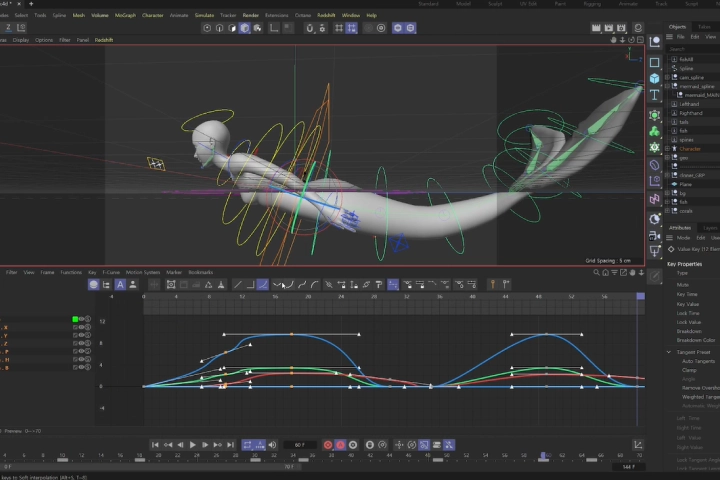The image size is (720, 480).
Task: Jump to previous keyframe
Action: [168, 445]
